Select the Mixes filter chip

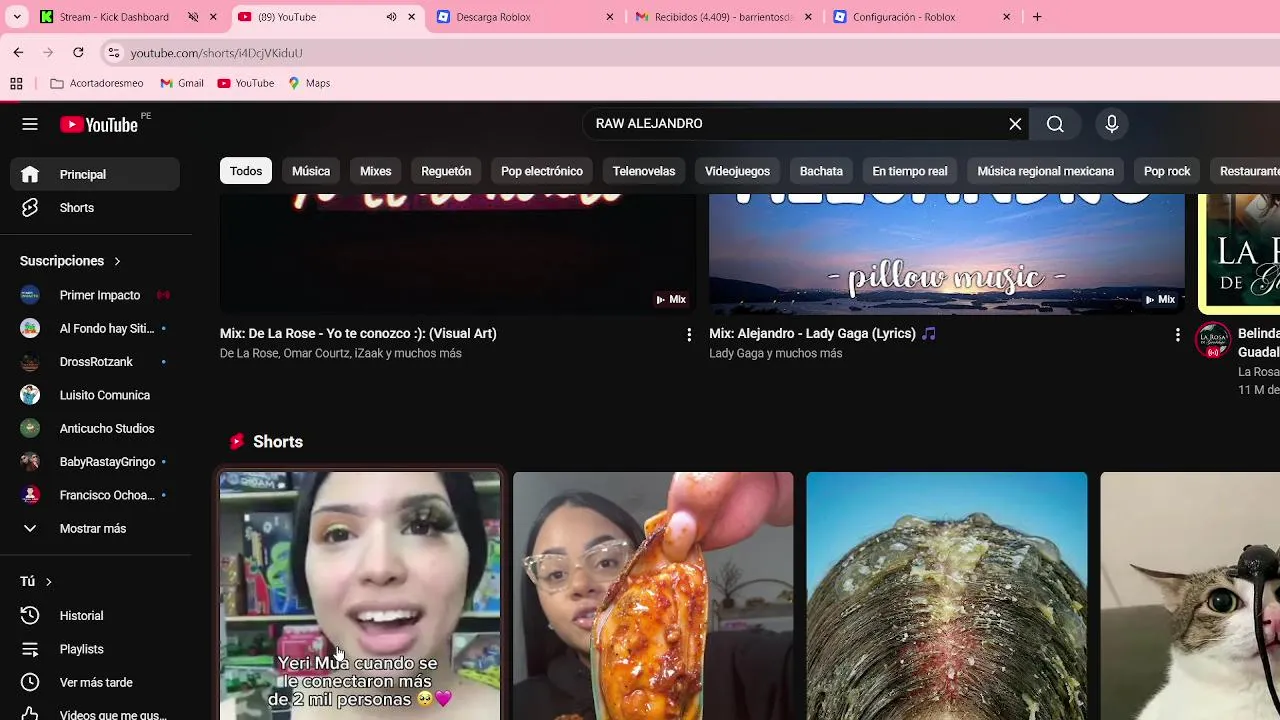pos(376,171)
